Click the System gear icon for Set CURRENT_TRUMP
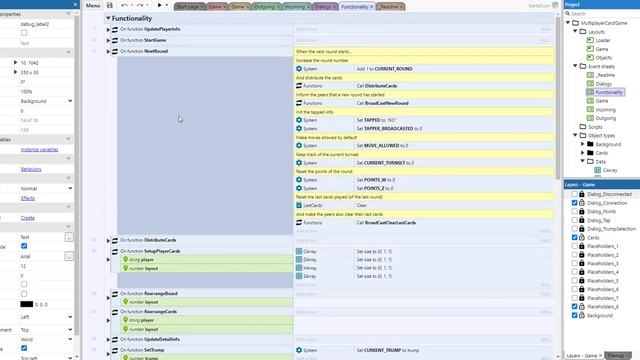 coord(299,350)
